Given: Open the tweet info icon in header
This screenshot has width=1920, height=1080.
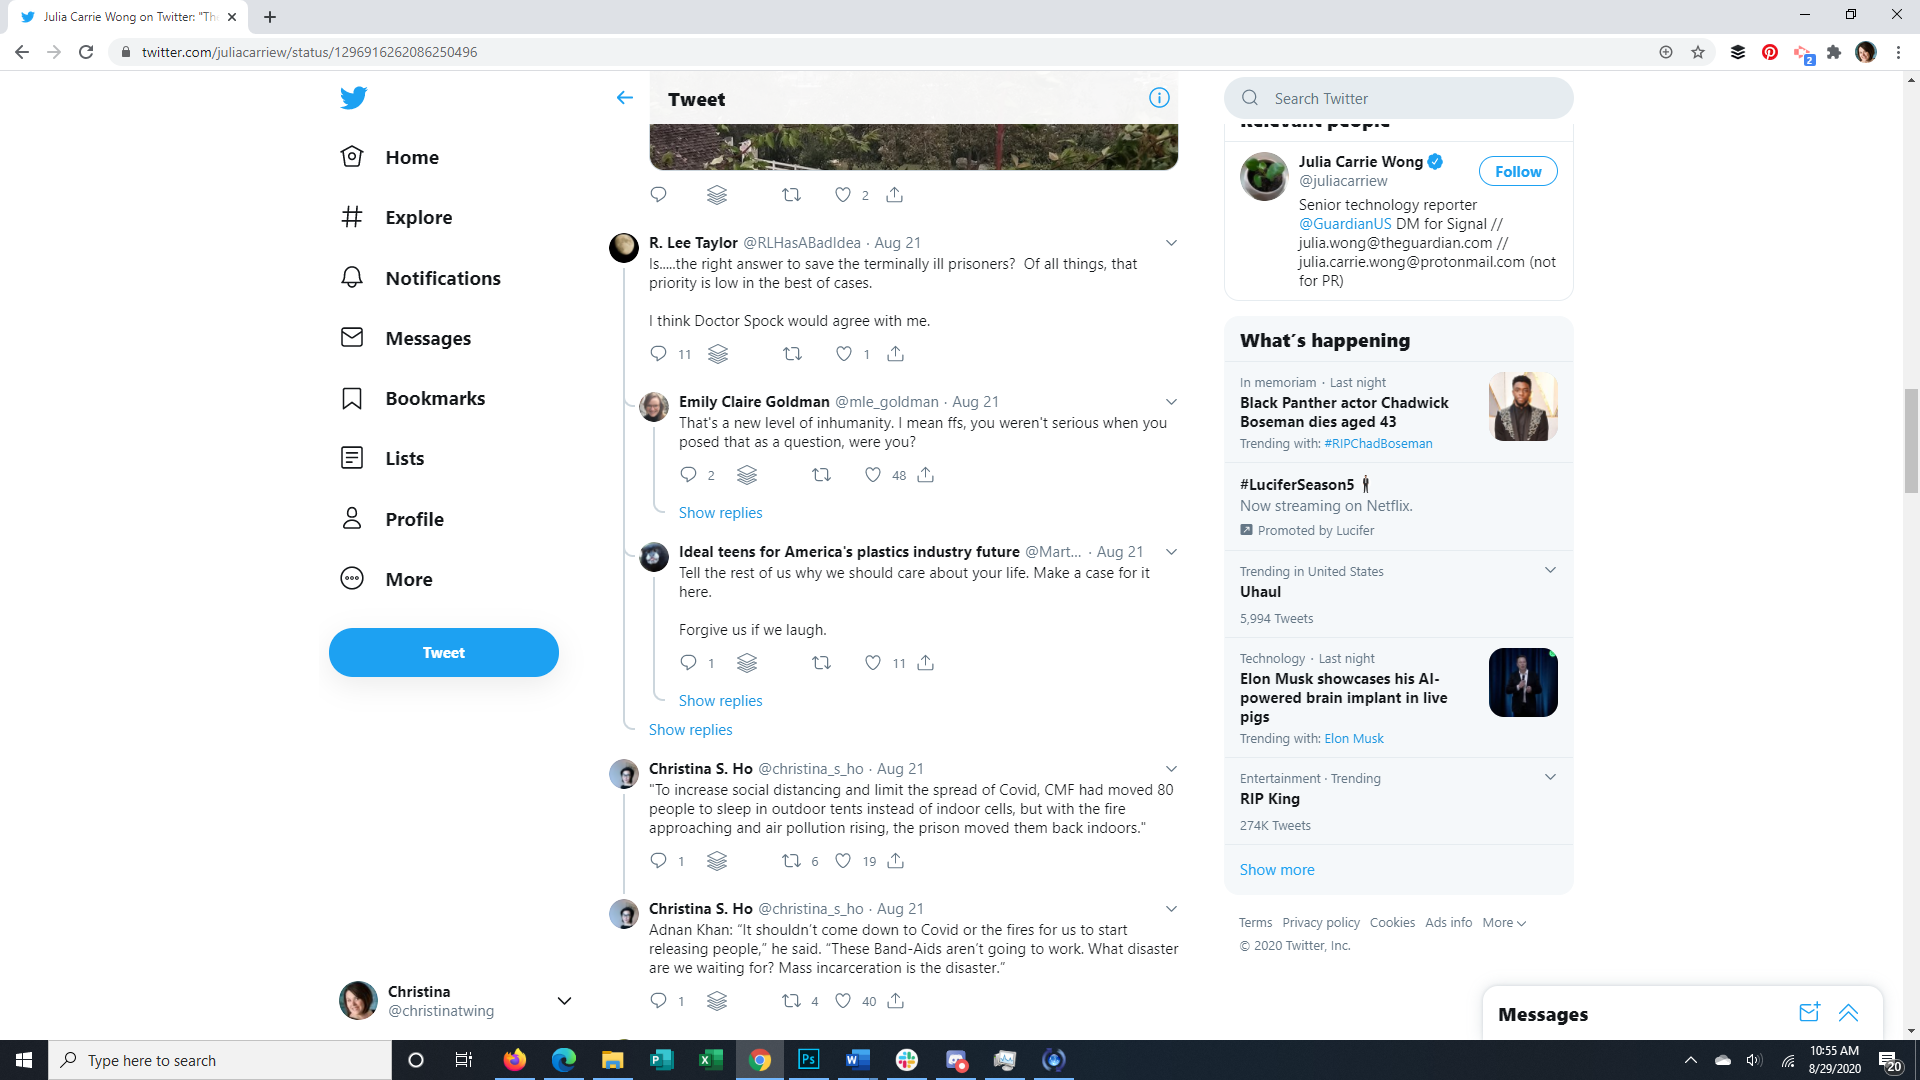Looking at the screenshot, I should tap(1159, 98).
